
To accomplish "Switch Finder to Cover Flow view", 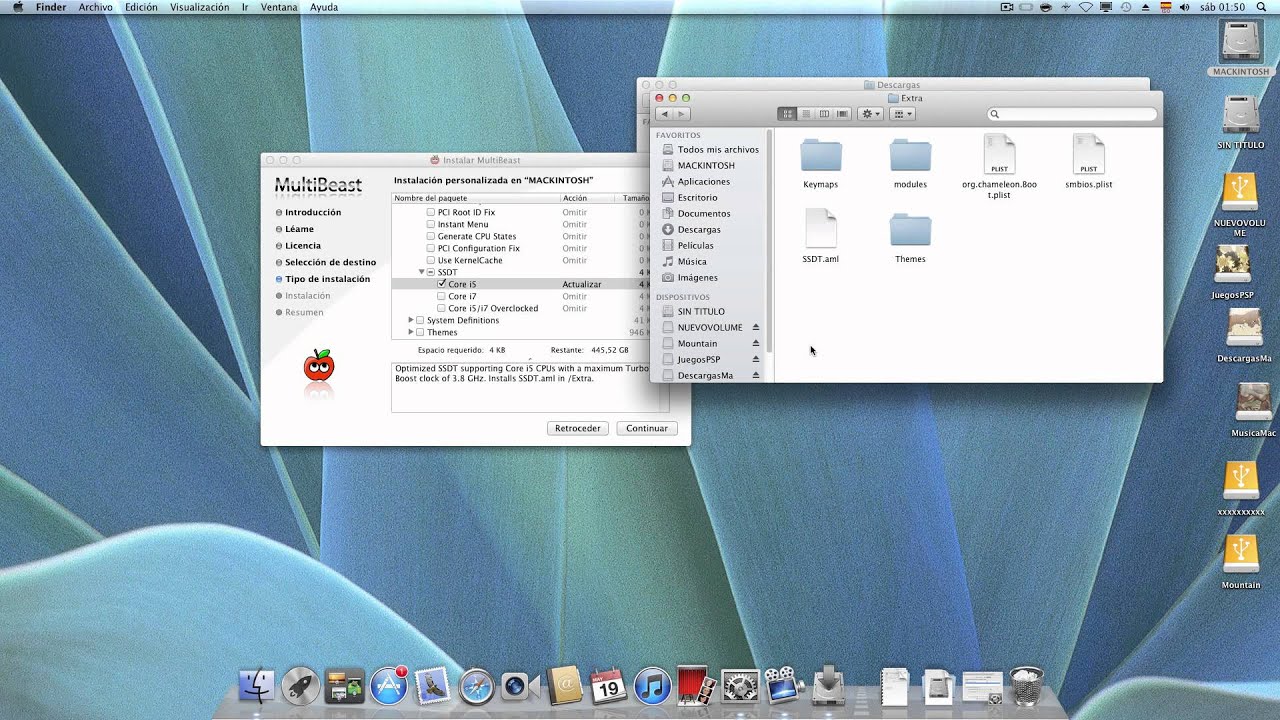I will click(842, 114).
